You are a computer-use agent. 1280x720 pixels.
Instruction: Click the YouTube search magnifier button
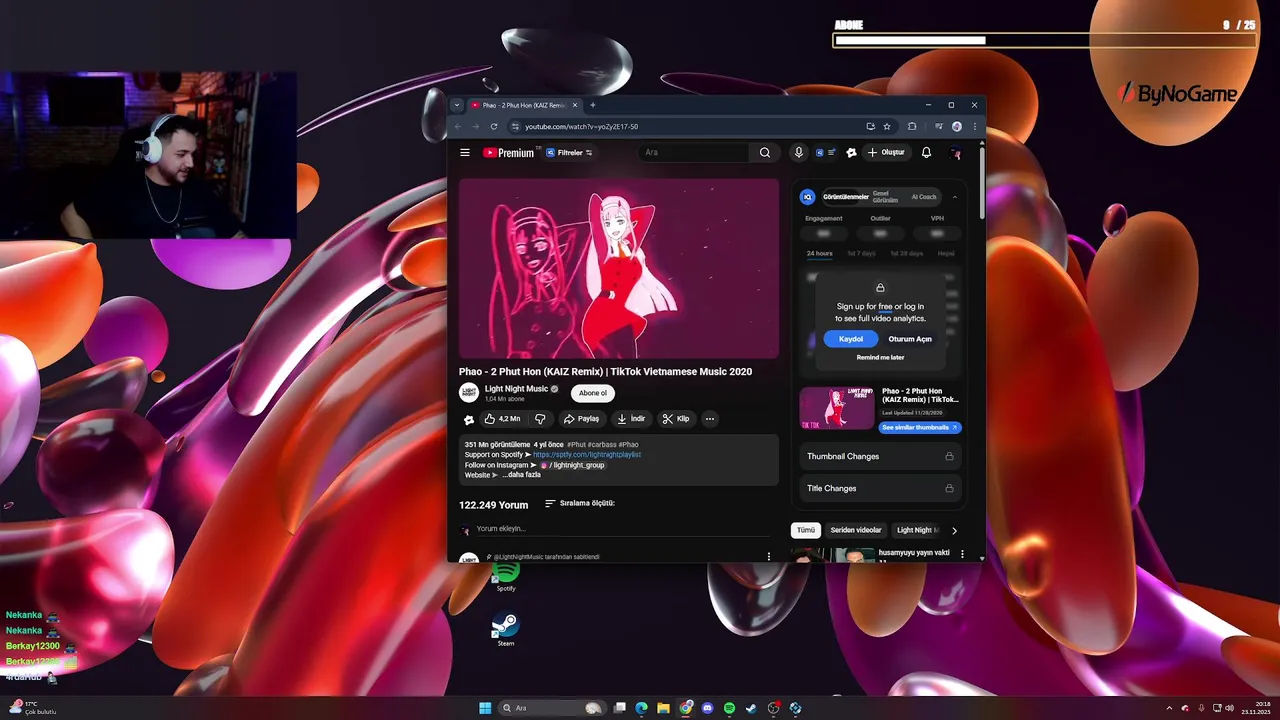point(765,153)
